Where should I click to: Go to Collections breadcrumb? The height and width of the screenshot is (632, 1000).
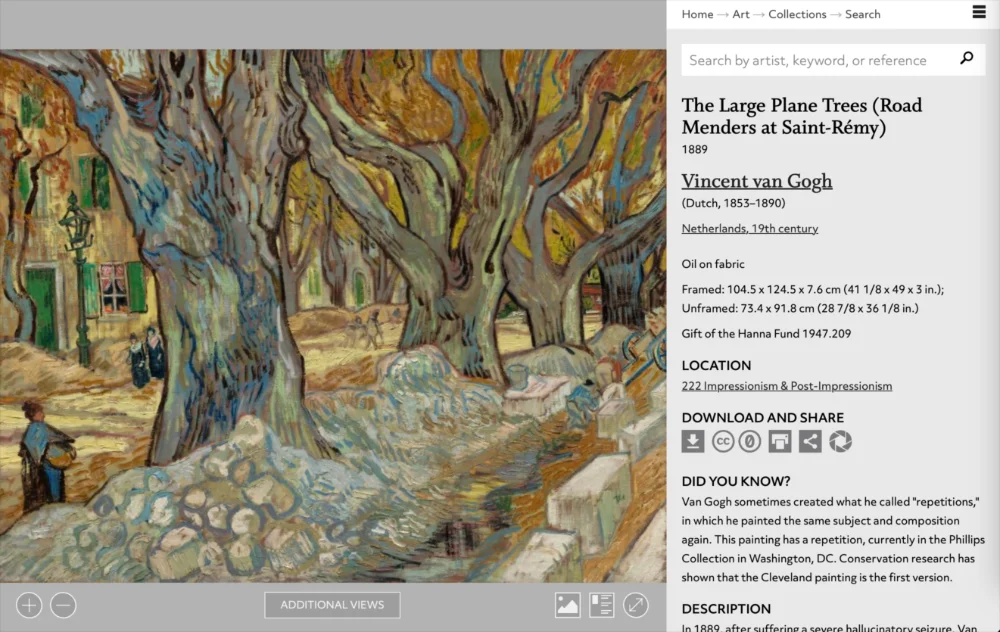tap(797, 14)
